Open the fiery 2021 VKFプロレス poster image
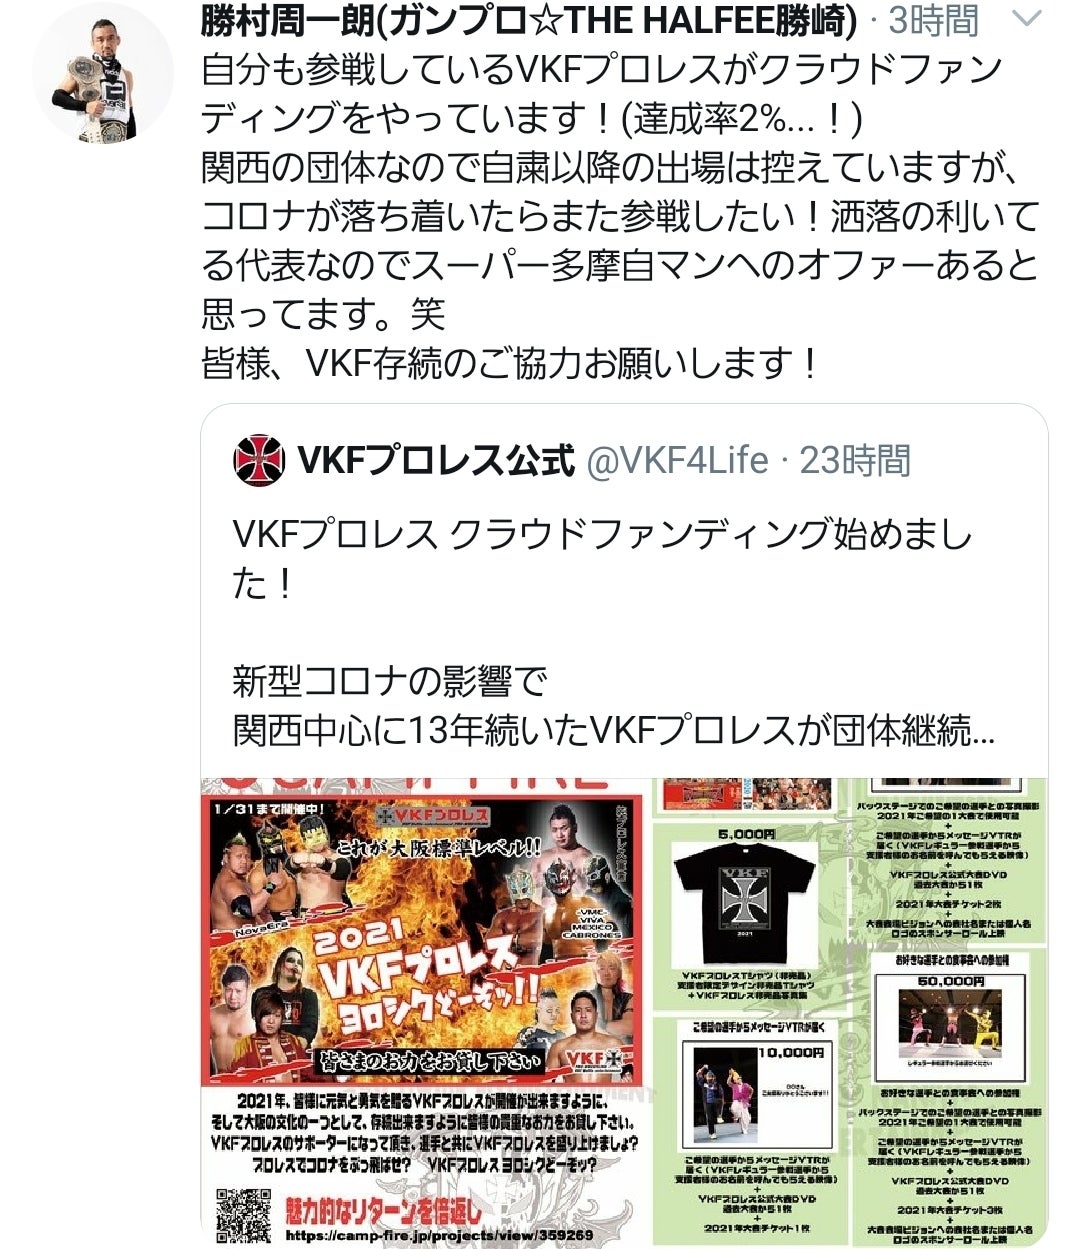 [424, 1012]
